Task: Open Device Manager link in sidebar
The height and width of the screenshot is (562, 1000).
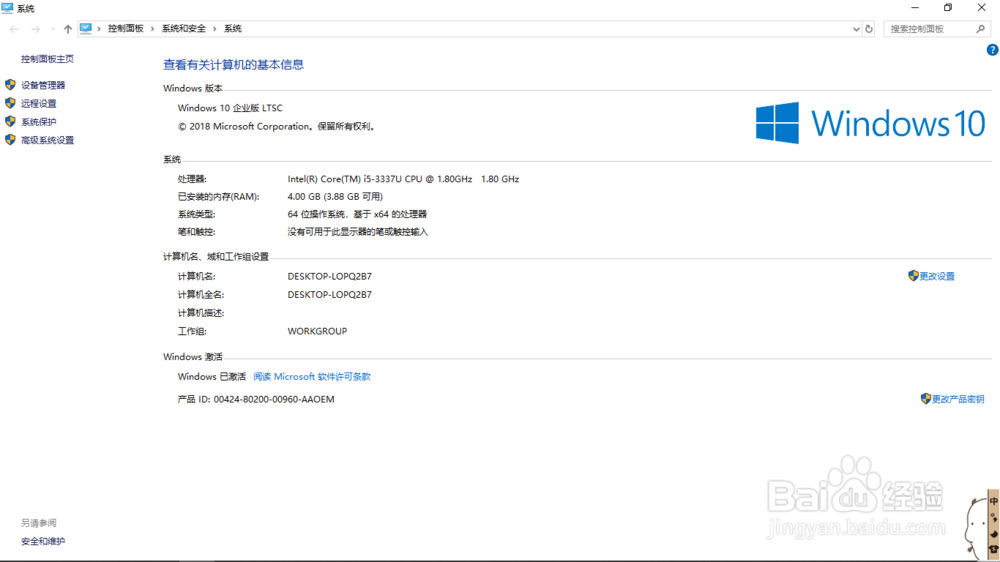Action: click(x=43, y=85)
